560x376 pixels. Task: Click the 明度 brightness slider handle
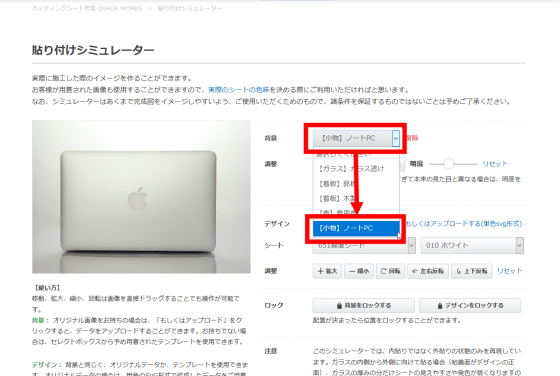448,164
